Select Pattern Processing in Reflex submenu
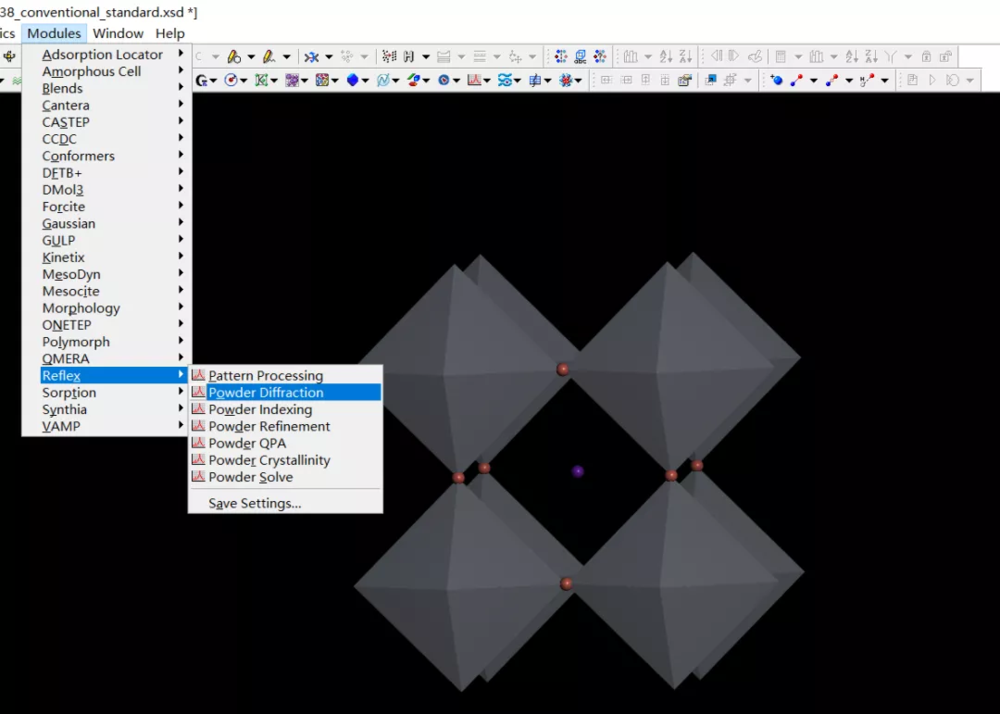Screen dimensions: 1000x714 [x=285, y=375]
